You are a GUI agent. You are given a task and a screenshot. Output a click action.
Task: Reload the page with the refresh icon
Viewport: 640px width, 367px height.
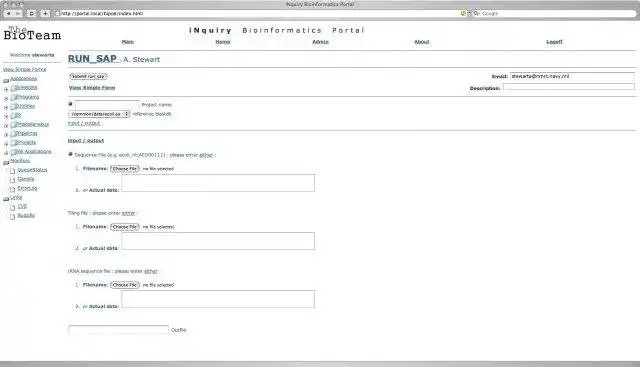pyautogui.click(x=31, y=13)
